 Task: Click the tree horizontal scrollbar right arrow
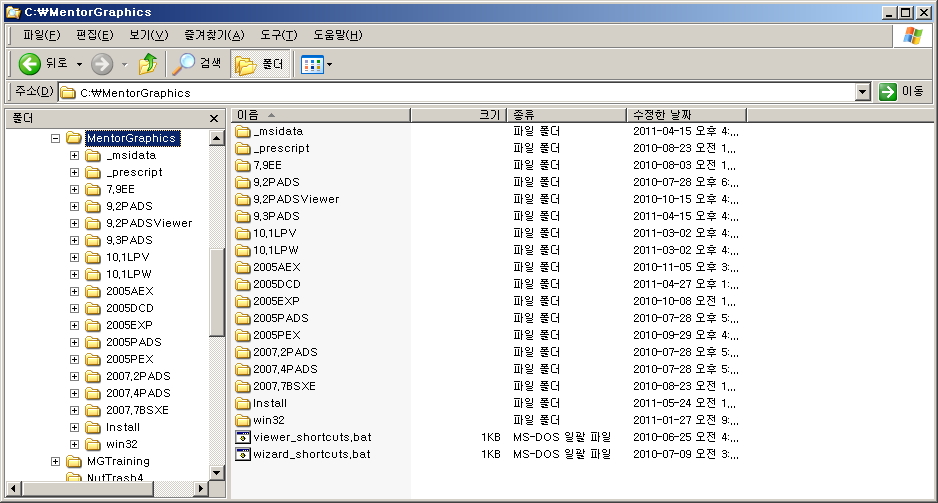pos(201,489)
